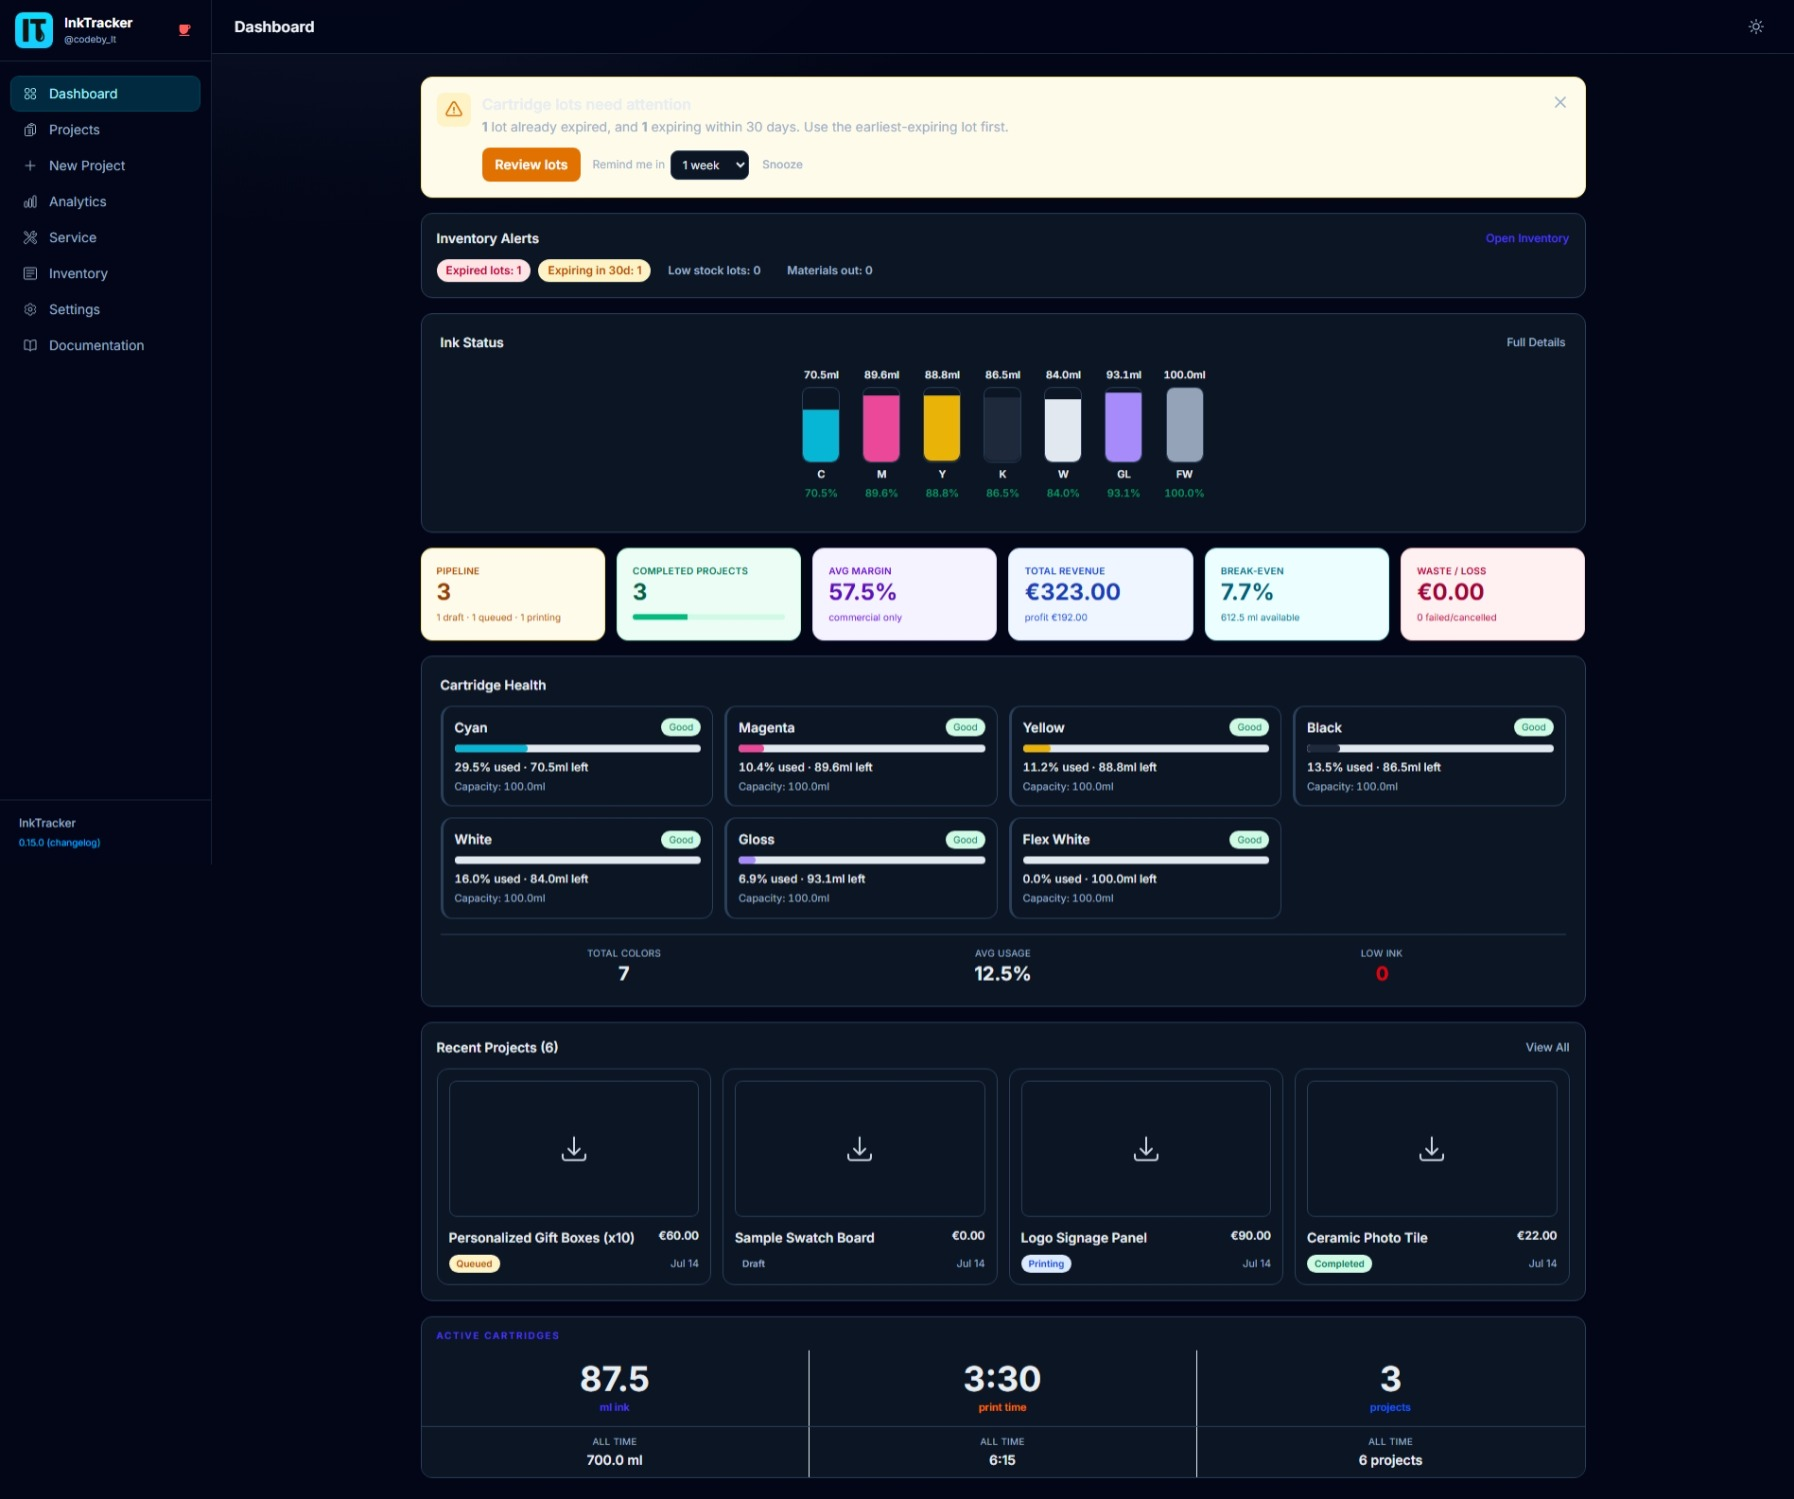Click the Break-Even stat card

pyautogui.click(x=1296, y=594)
